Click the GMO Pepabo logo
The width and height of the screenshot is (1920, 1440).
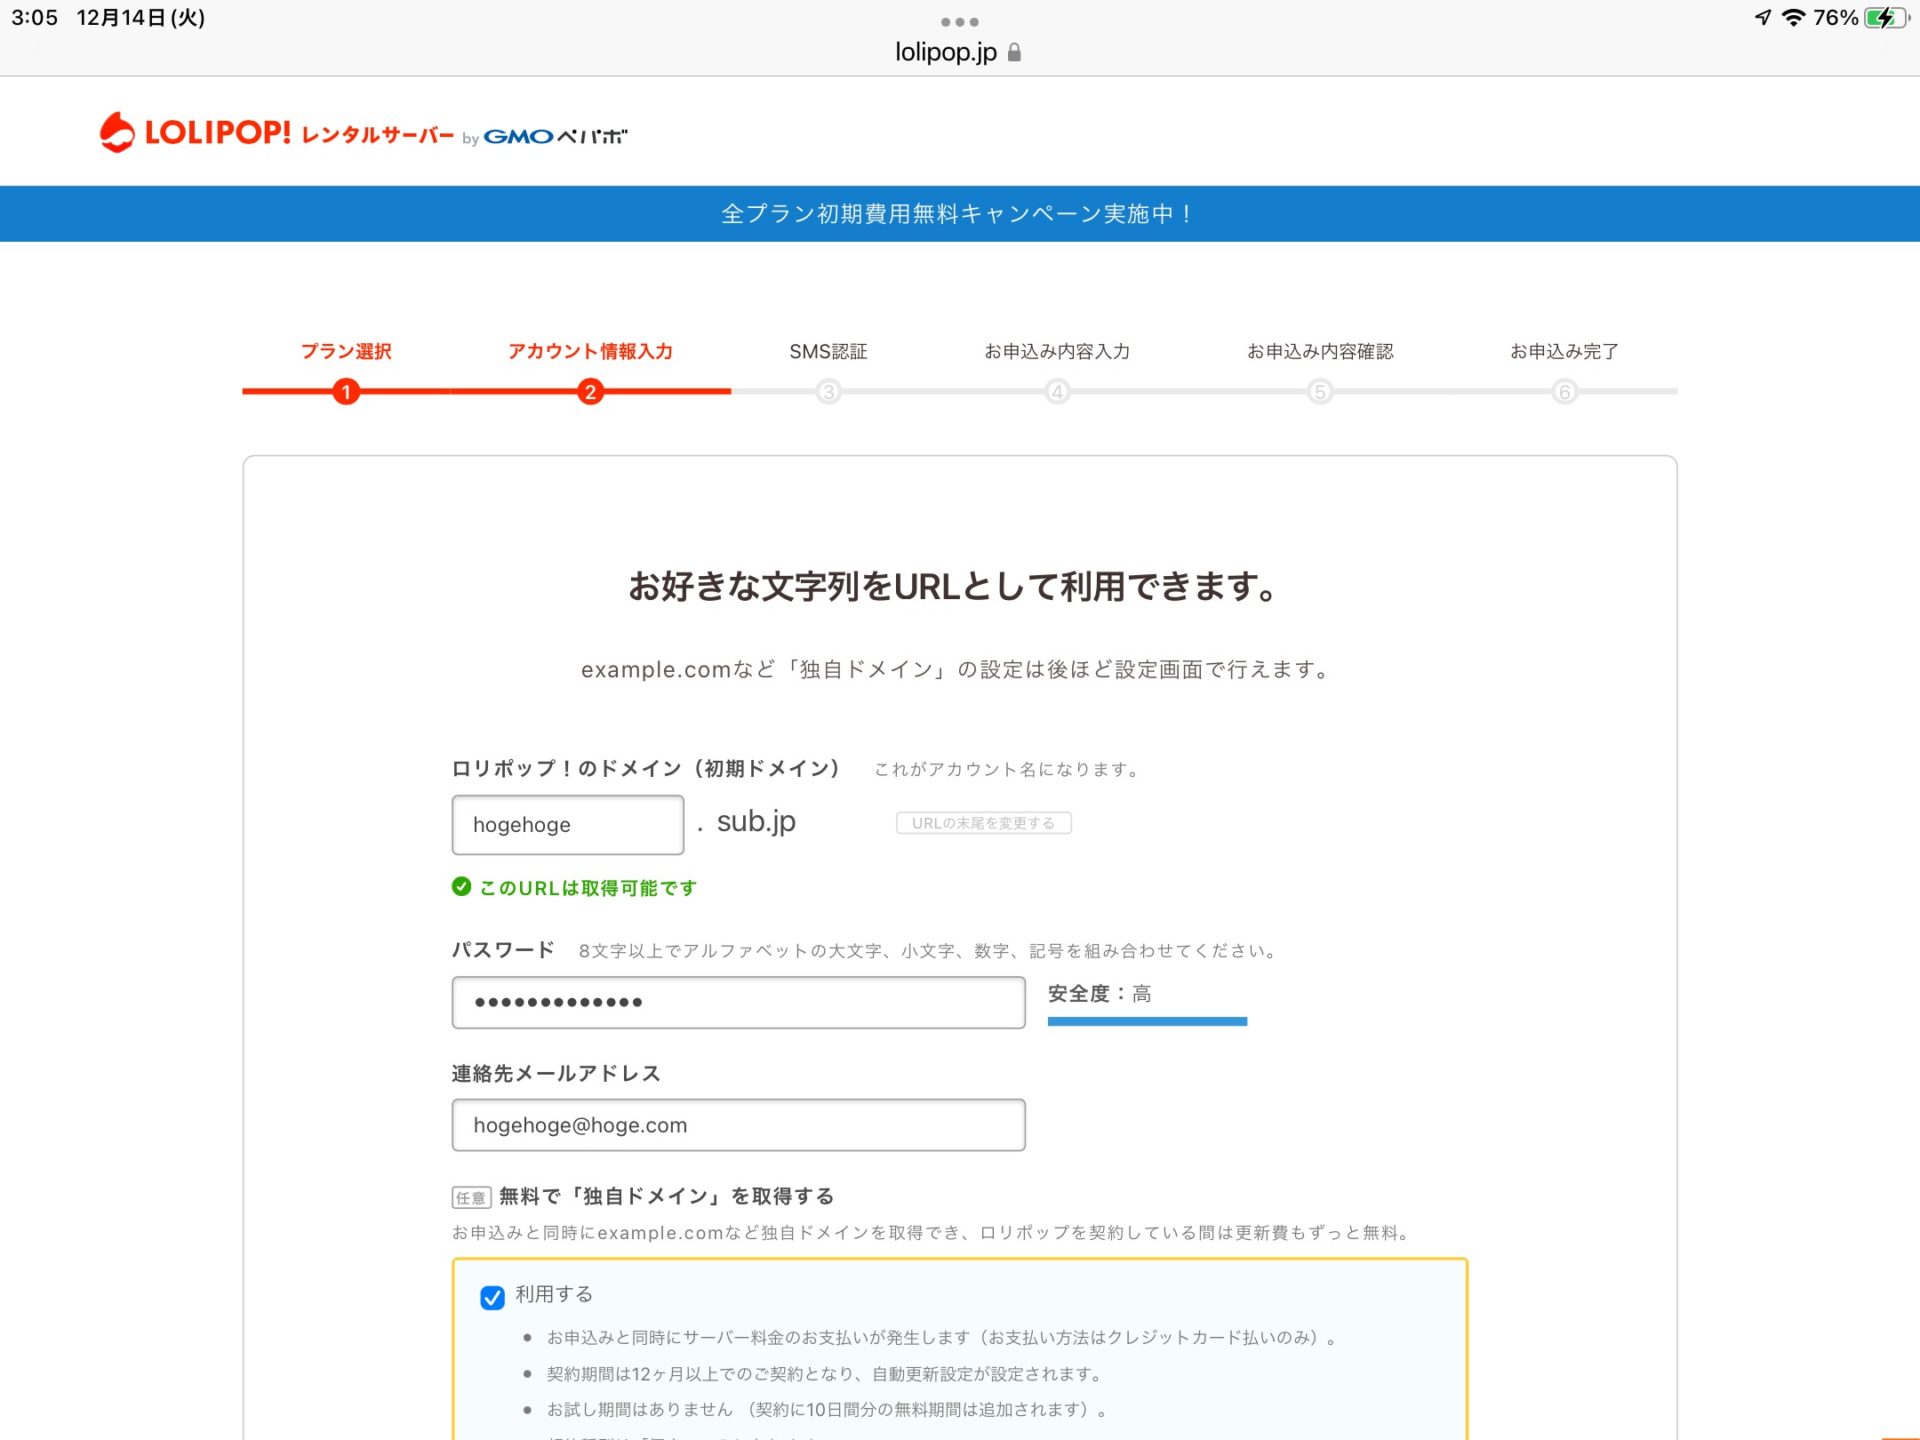[554, 136]
